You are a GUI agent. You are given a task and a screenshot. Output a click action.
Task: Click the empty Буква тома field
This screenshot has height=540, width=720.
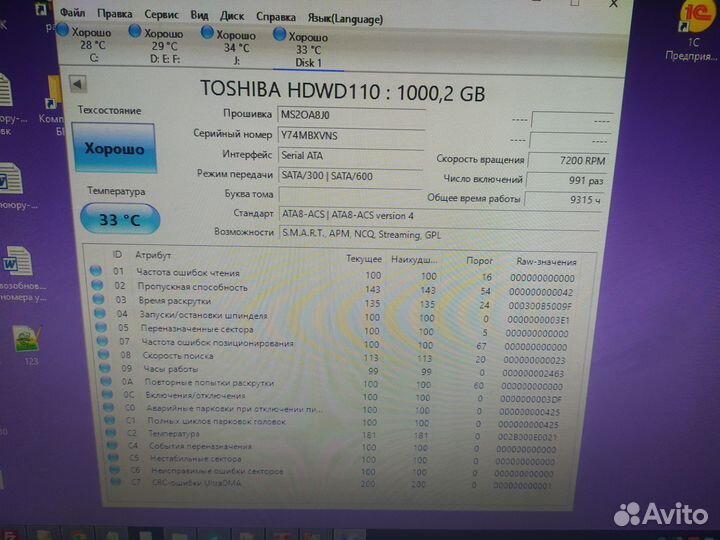tap(350, 195)
